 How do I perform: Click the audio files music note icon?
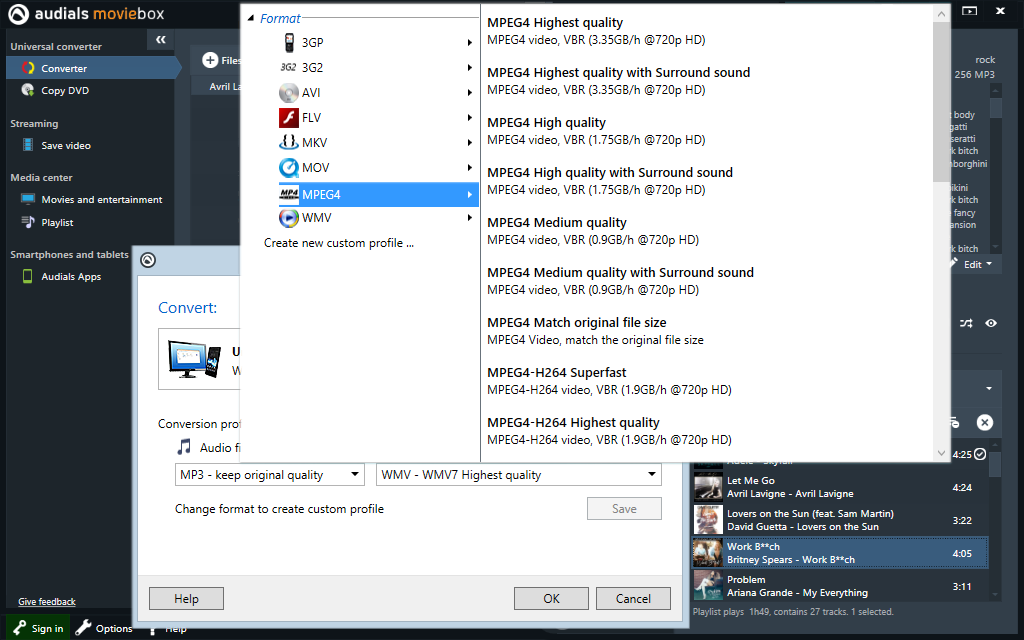pyautogui.click(x=185, y=447)
